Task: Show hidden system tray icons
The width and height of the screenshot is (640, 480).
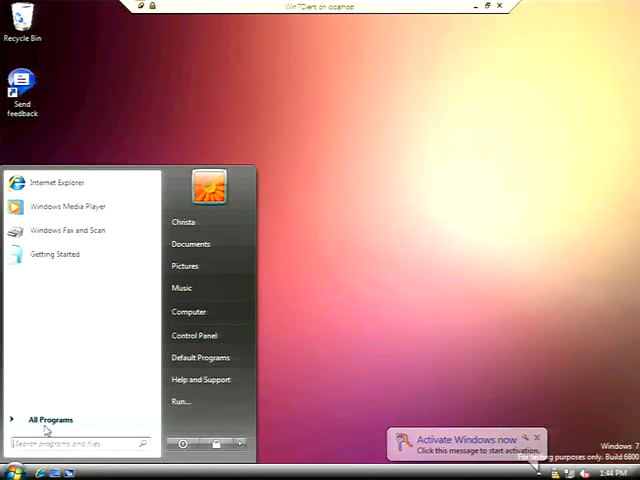Action: 539,472
